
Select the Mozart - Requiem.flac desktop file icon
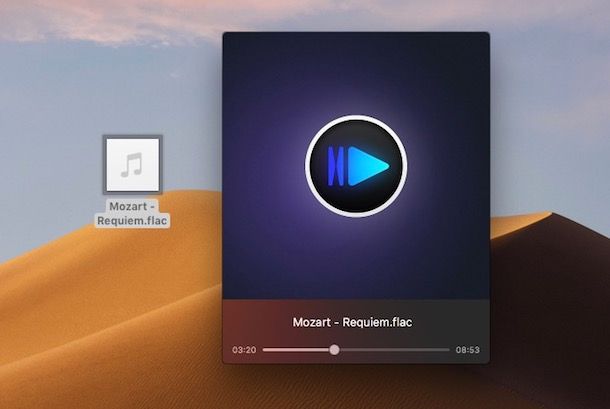click(x=133, y=165)
